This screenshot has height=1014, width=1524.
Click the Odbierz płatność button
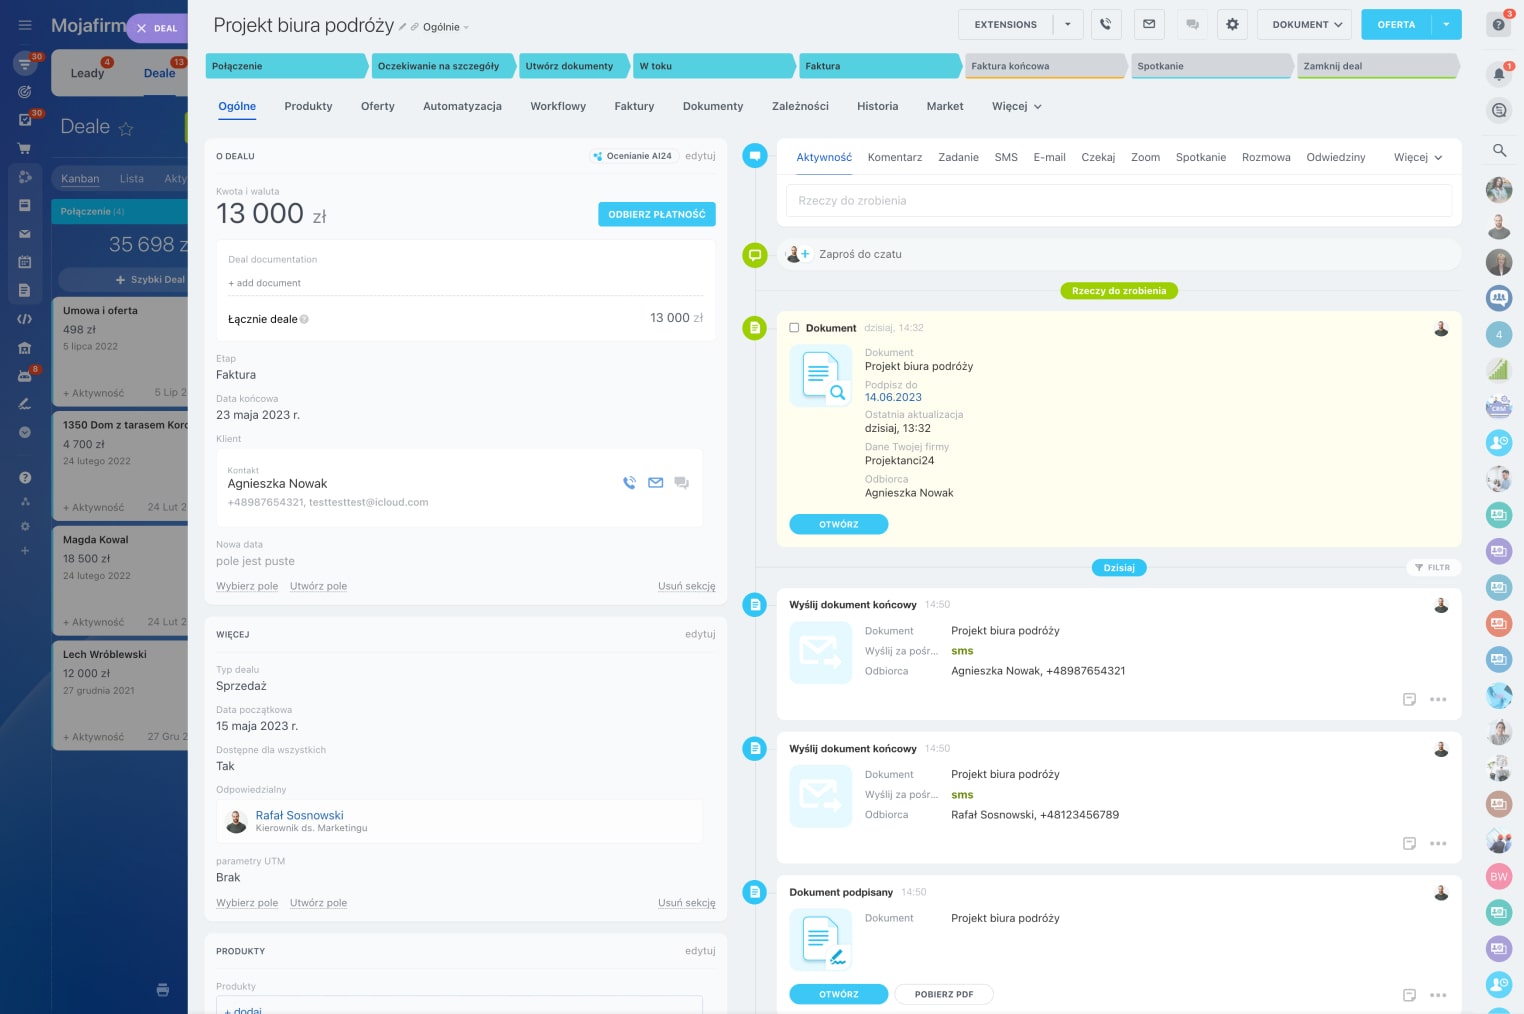point(656,214)
